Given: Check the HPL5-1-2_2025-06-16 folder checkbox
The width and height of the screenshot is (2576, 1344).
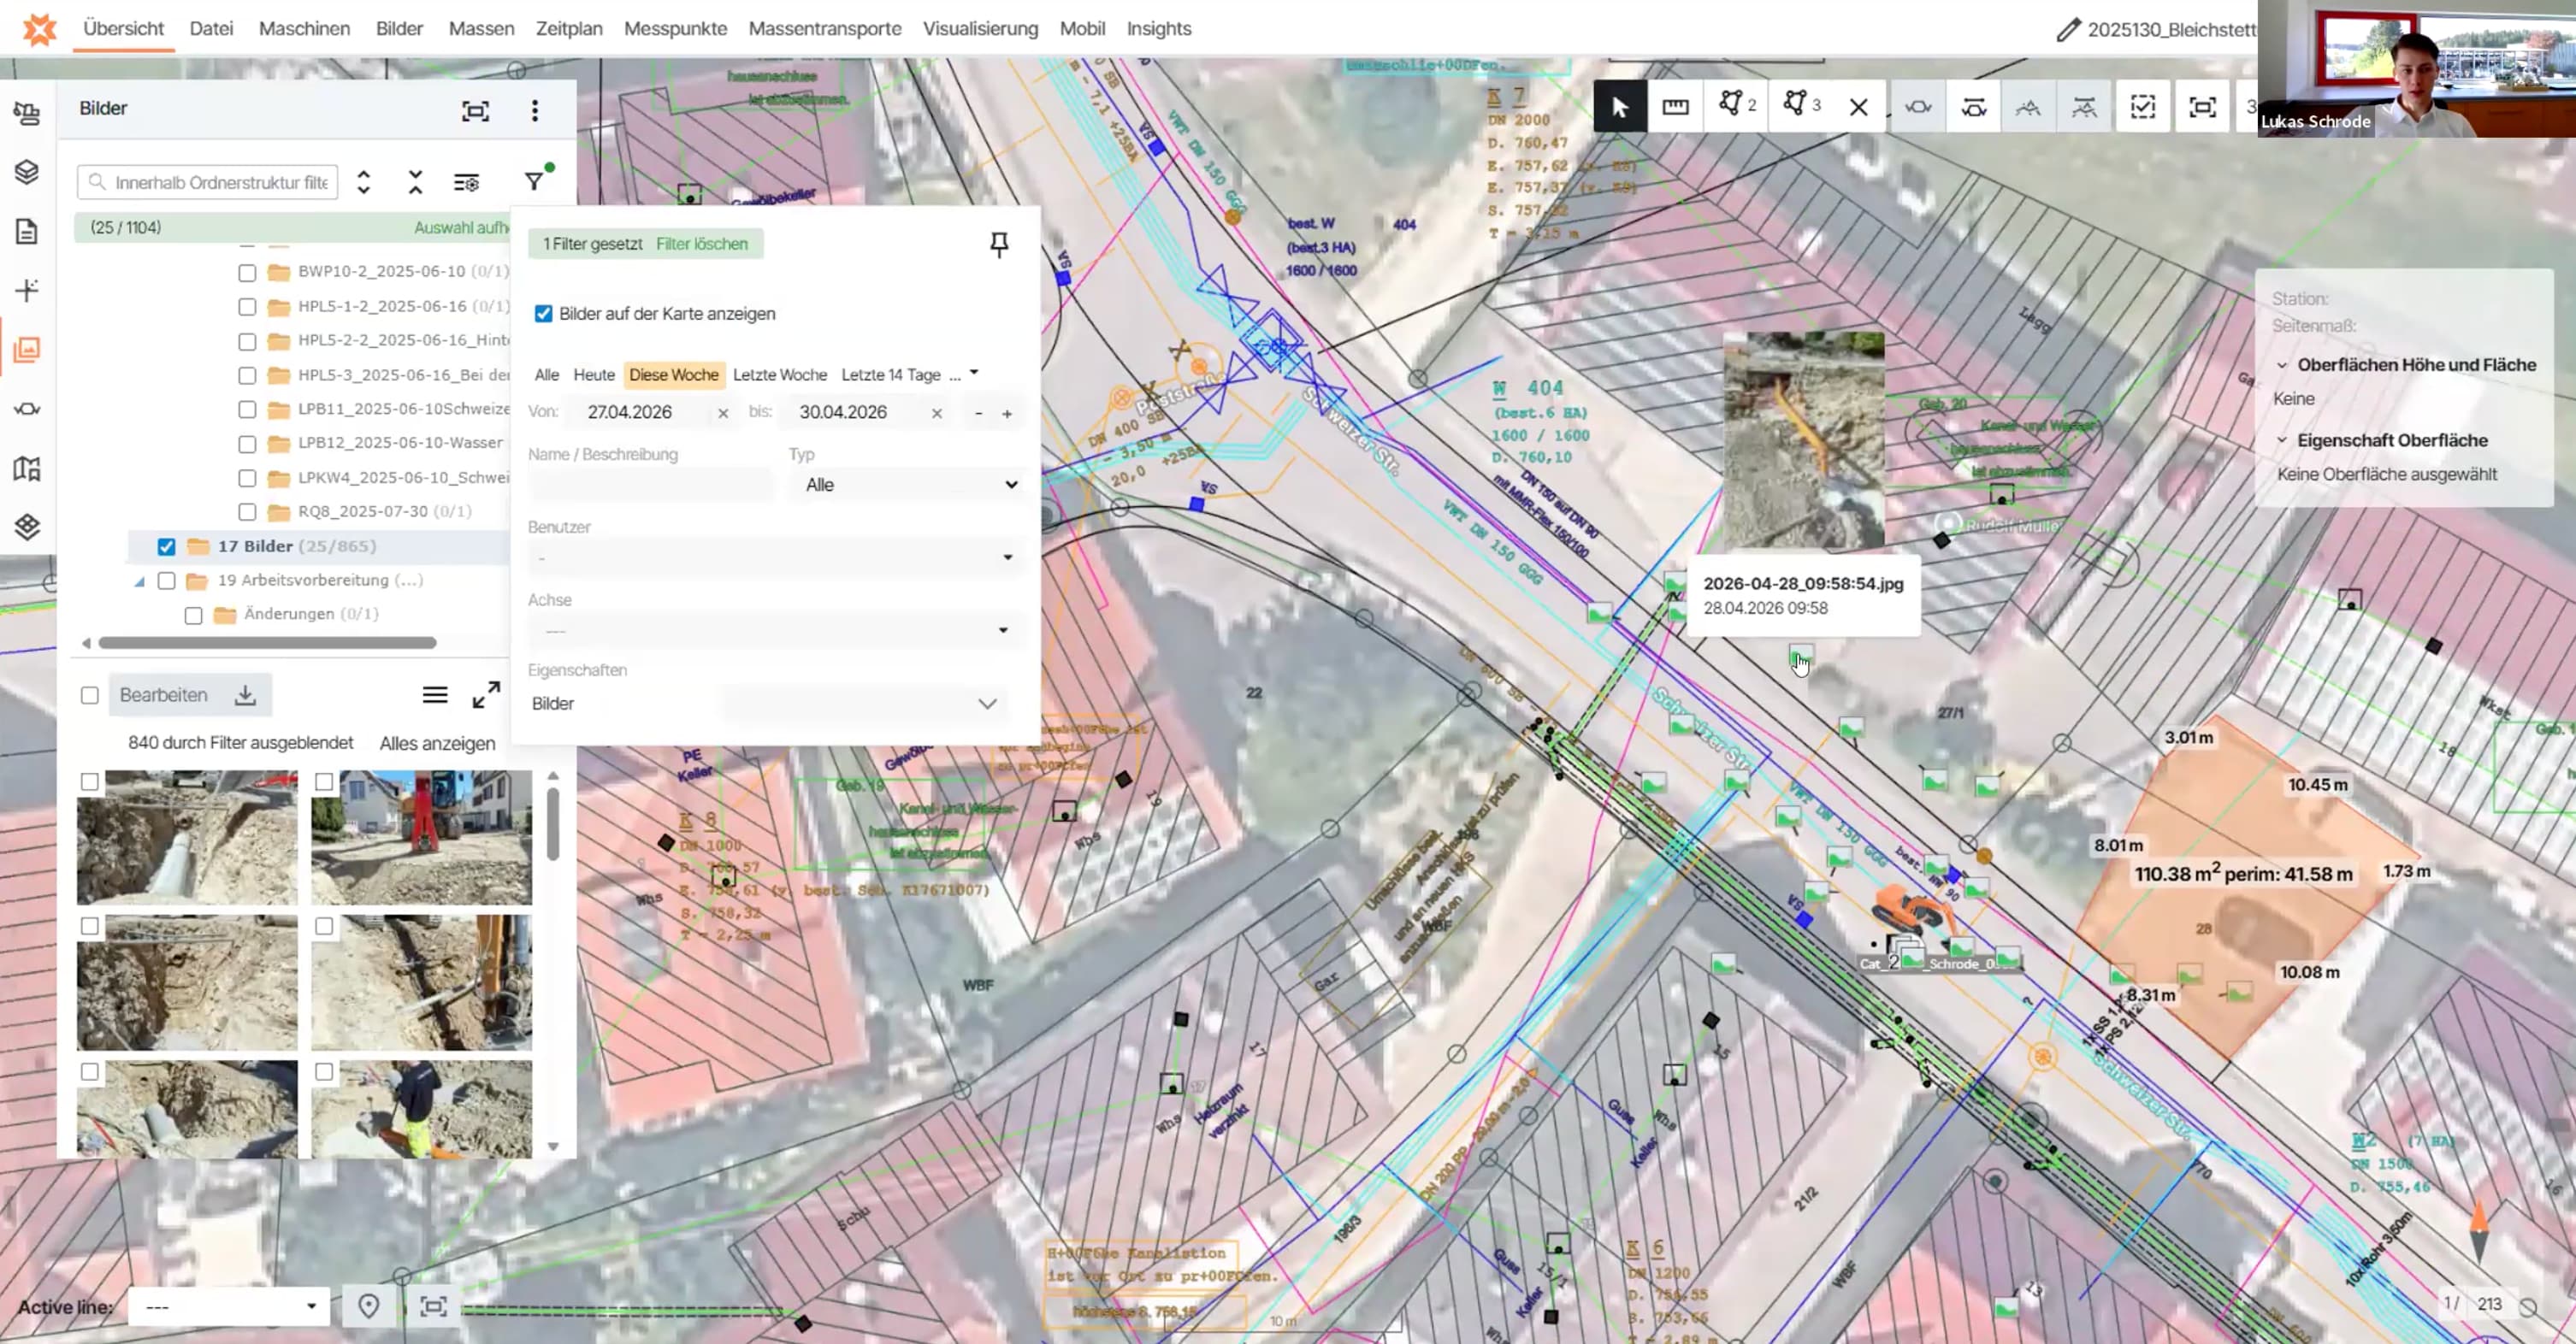Looking at the screenshot, I should click(x=247, y=307).
